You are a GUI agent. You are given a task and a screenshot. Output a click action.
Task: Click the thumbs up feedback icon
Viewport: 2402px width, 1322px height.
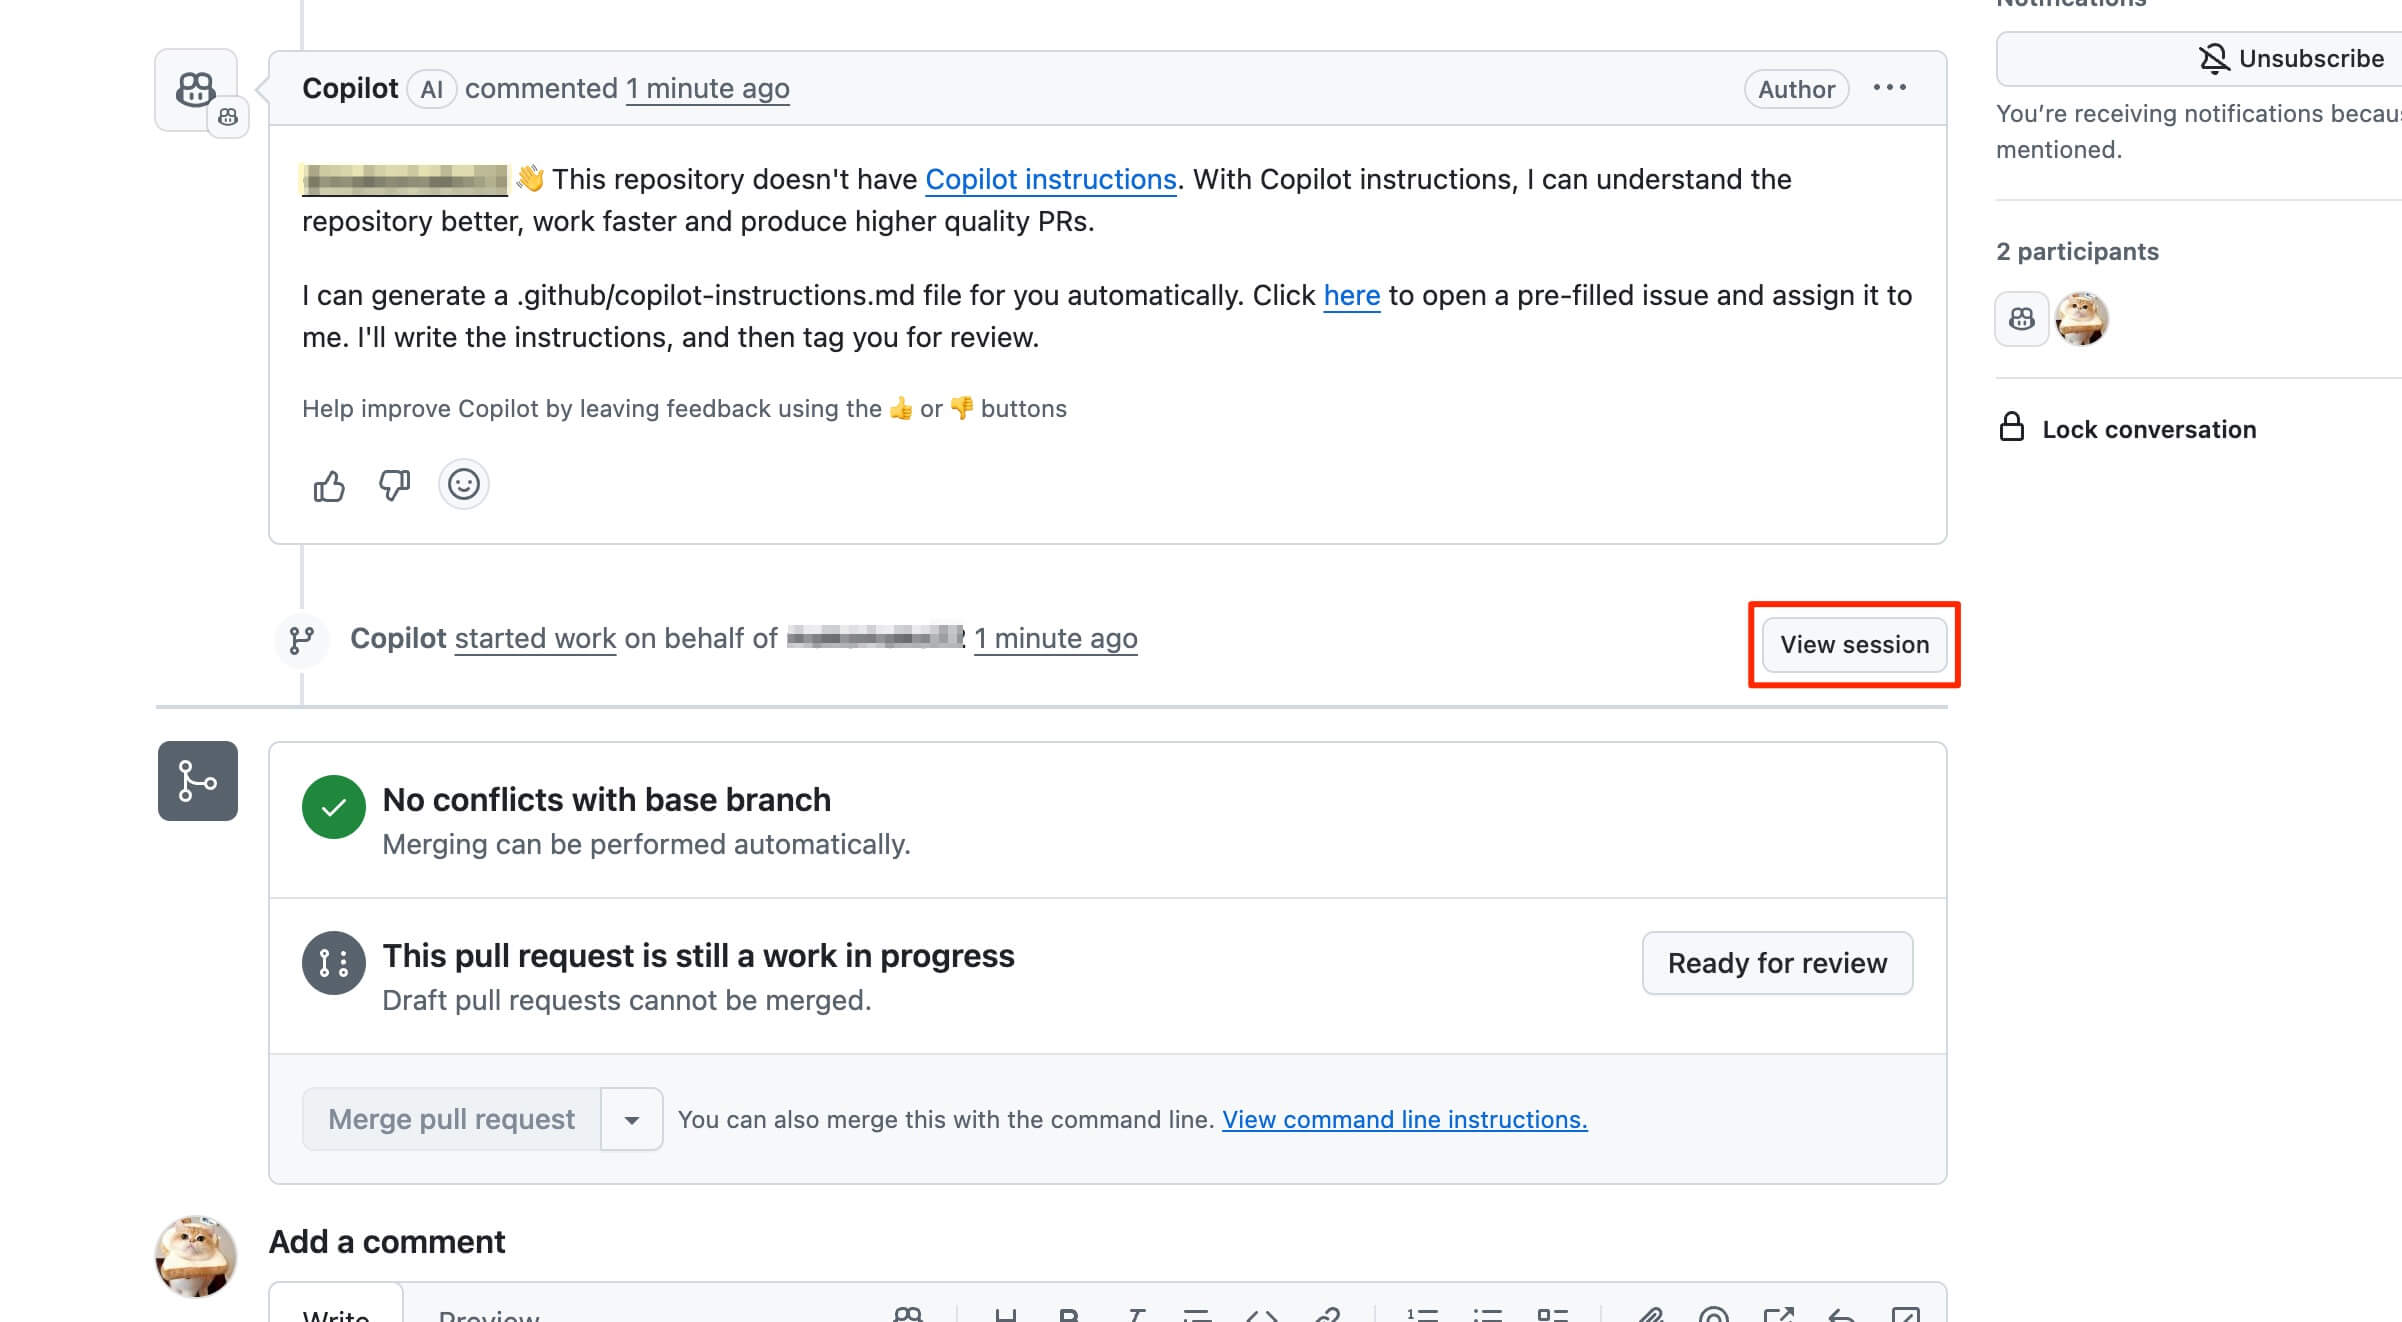pyautogui.click(x=329, y=486)
